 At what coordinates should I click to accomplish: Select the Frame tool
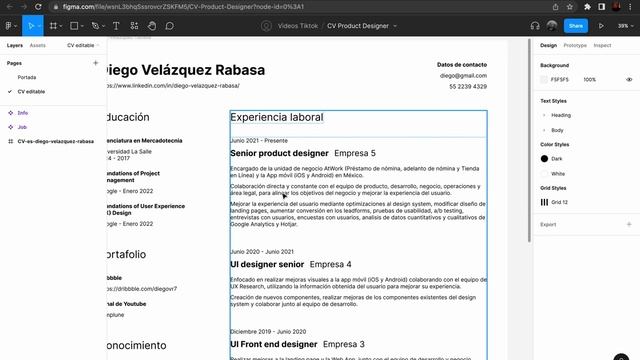[x=53, y=26]
